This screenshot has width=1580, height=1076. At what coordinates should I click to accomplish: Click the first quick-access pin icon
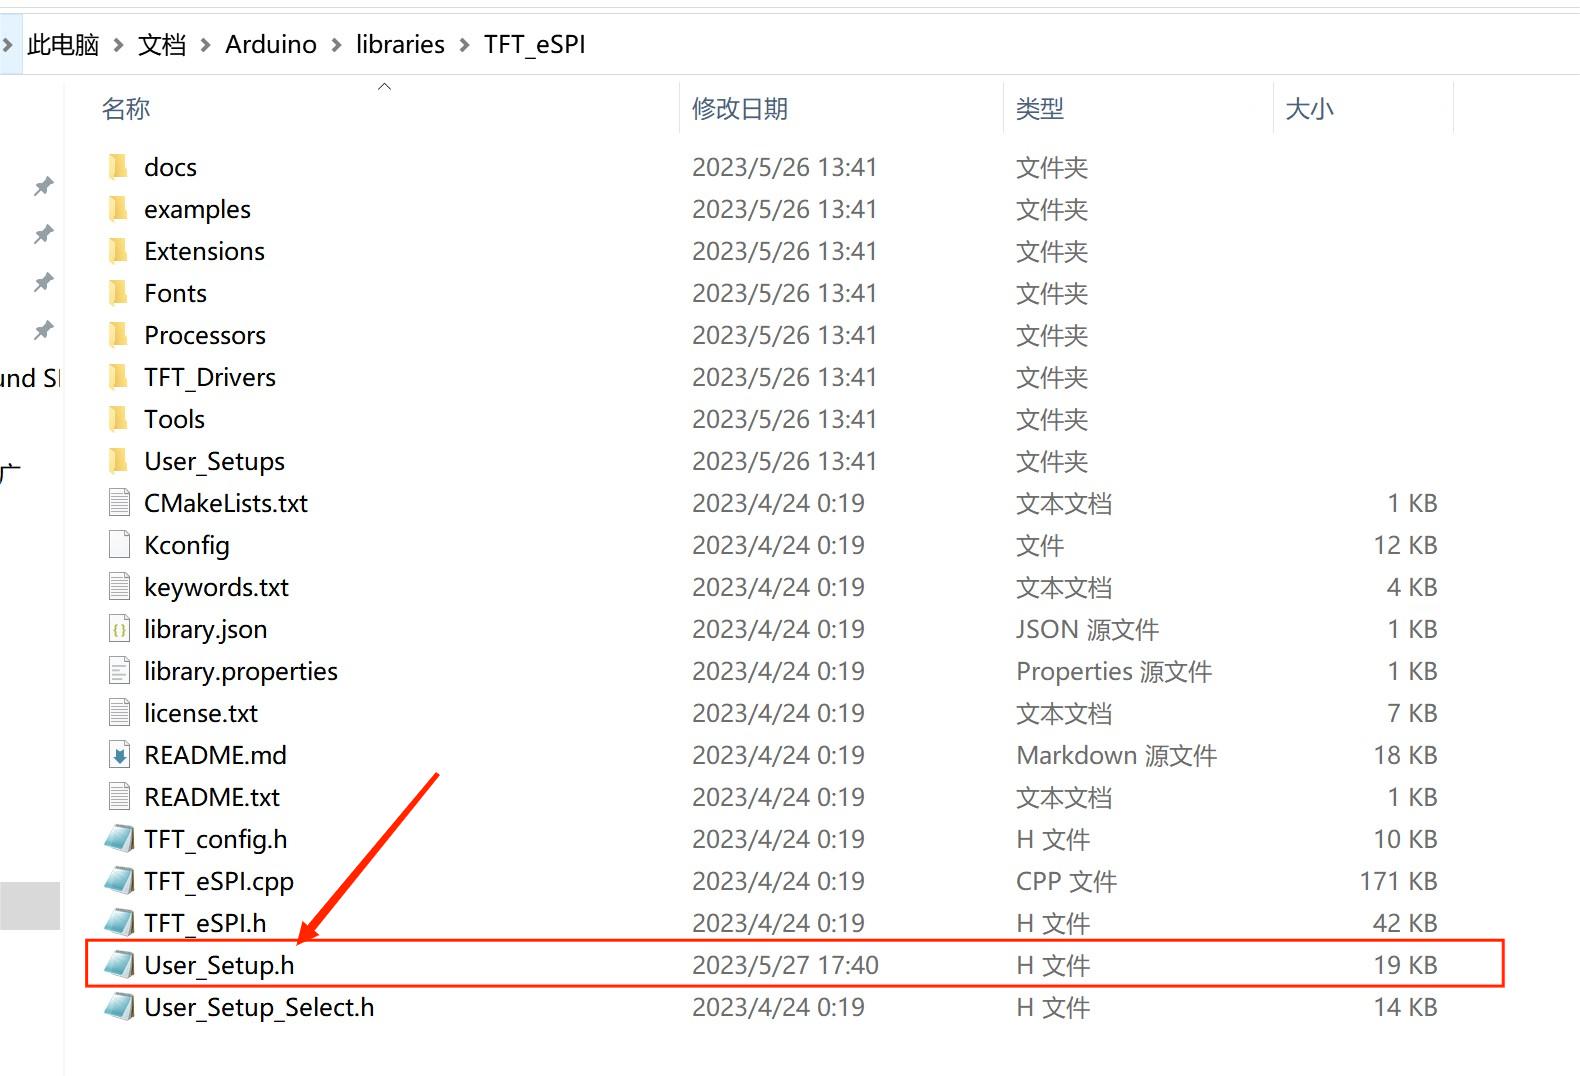[43, 186]
